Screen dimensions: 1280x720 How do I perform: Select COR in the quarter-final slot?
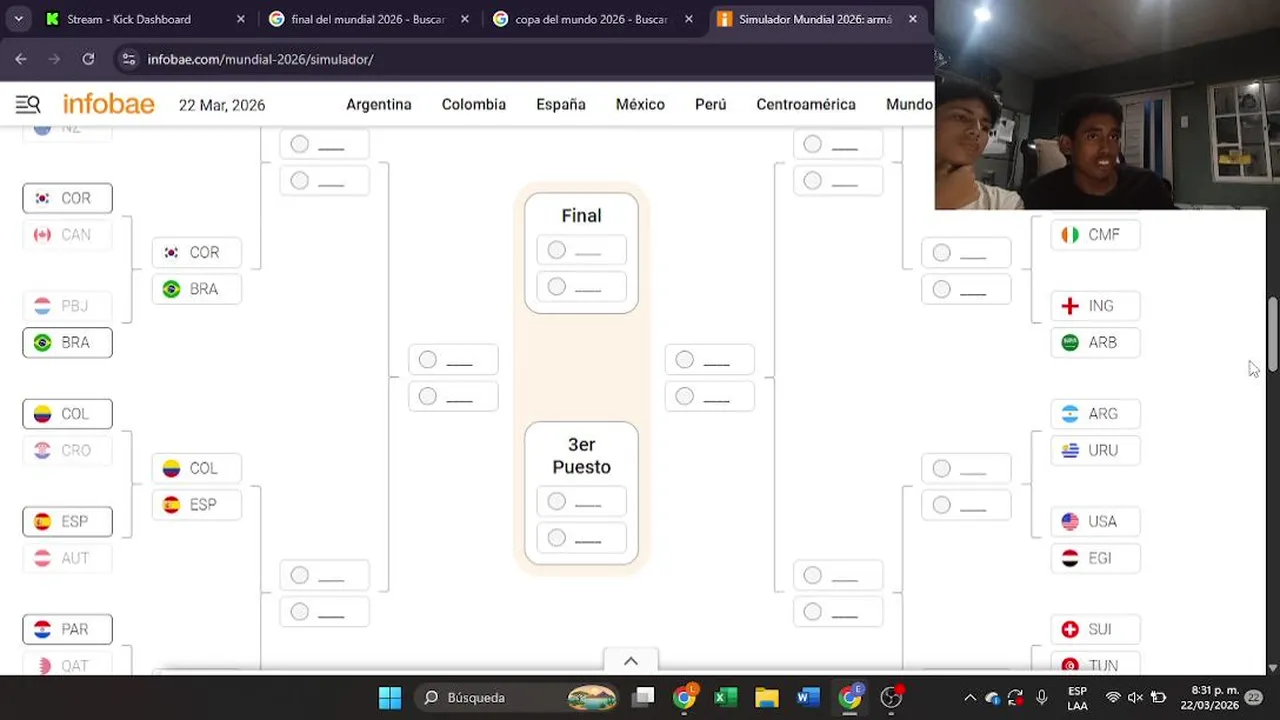pyautogui.click(x=197, y=253)
